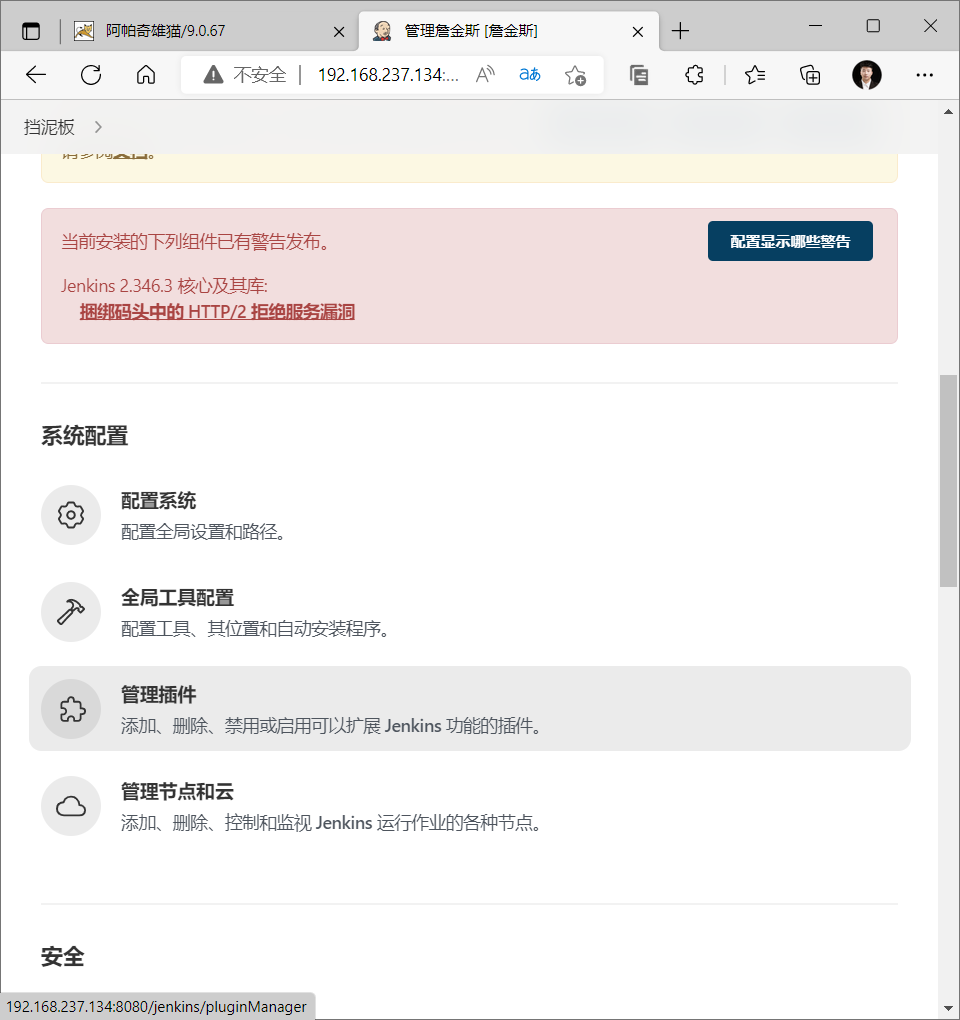Click the scrollbar up arrow
960x1020 pixels.
coord(948,112)
